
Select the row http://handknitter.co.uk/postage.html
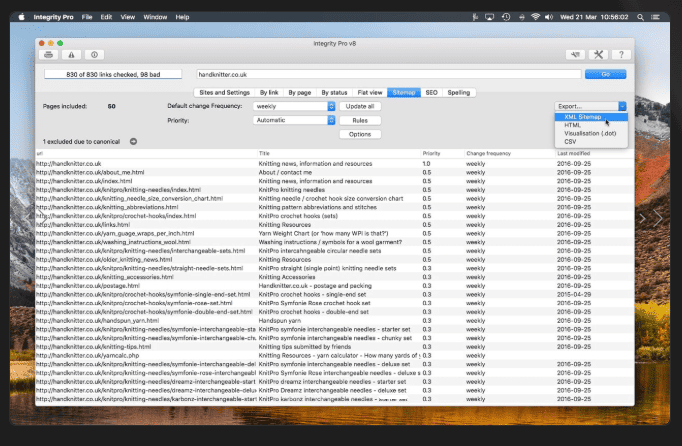click(334, 286)
